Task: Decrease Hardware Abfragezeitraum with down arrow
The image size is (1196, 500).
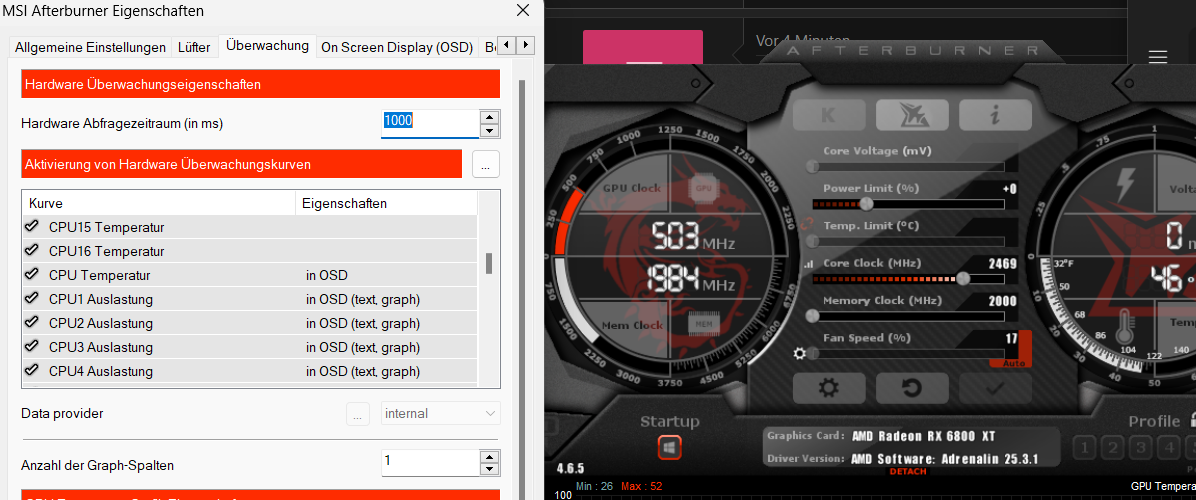Action: click(490, 130)
